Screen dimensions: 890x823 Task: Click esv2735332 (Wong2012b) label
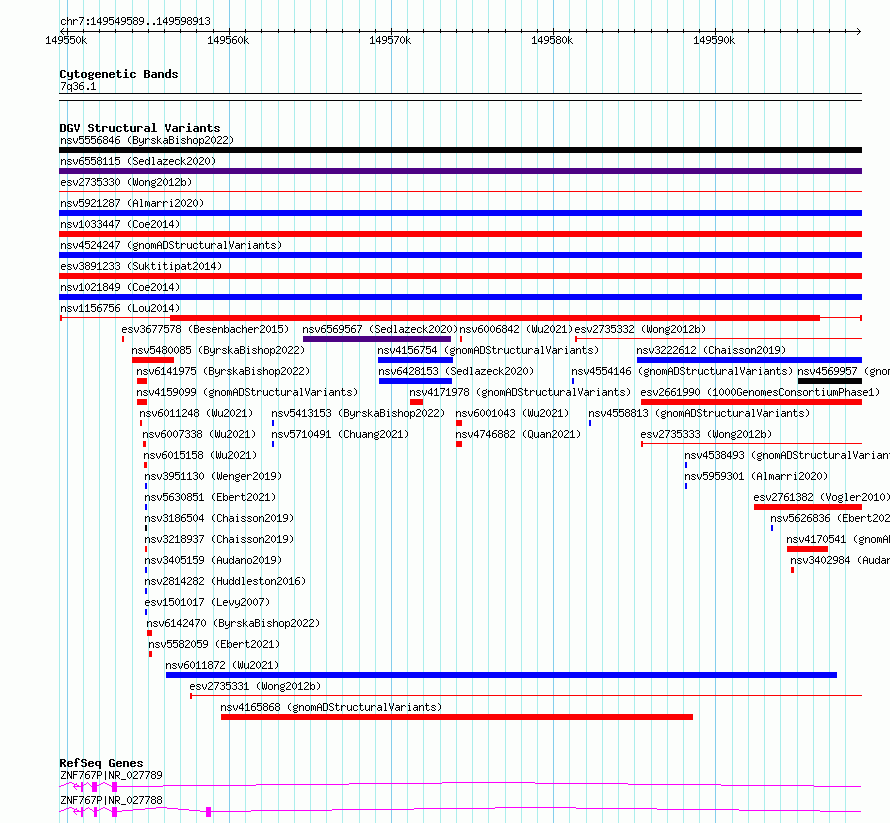tap(640, 329)
